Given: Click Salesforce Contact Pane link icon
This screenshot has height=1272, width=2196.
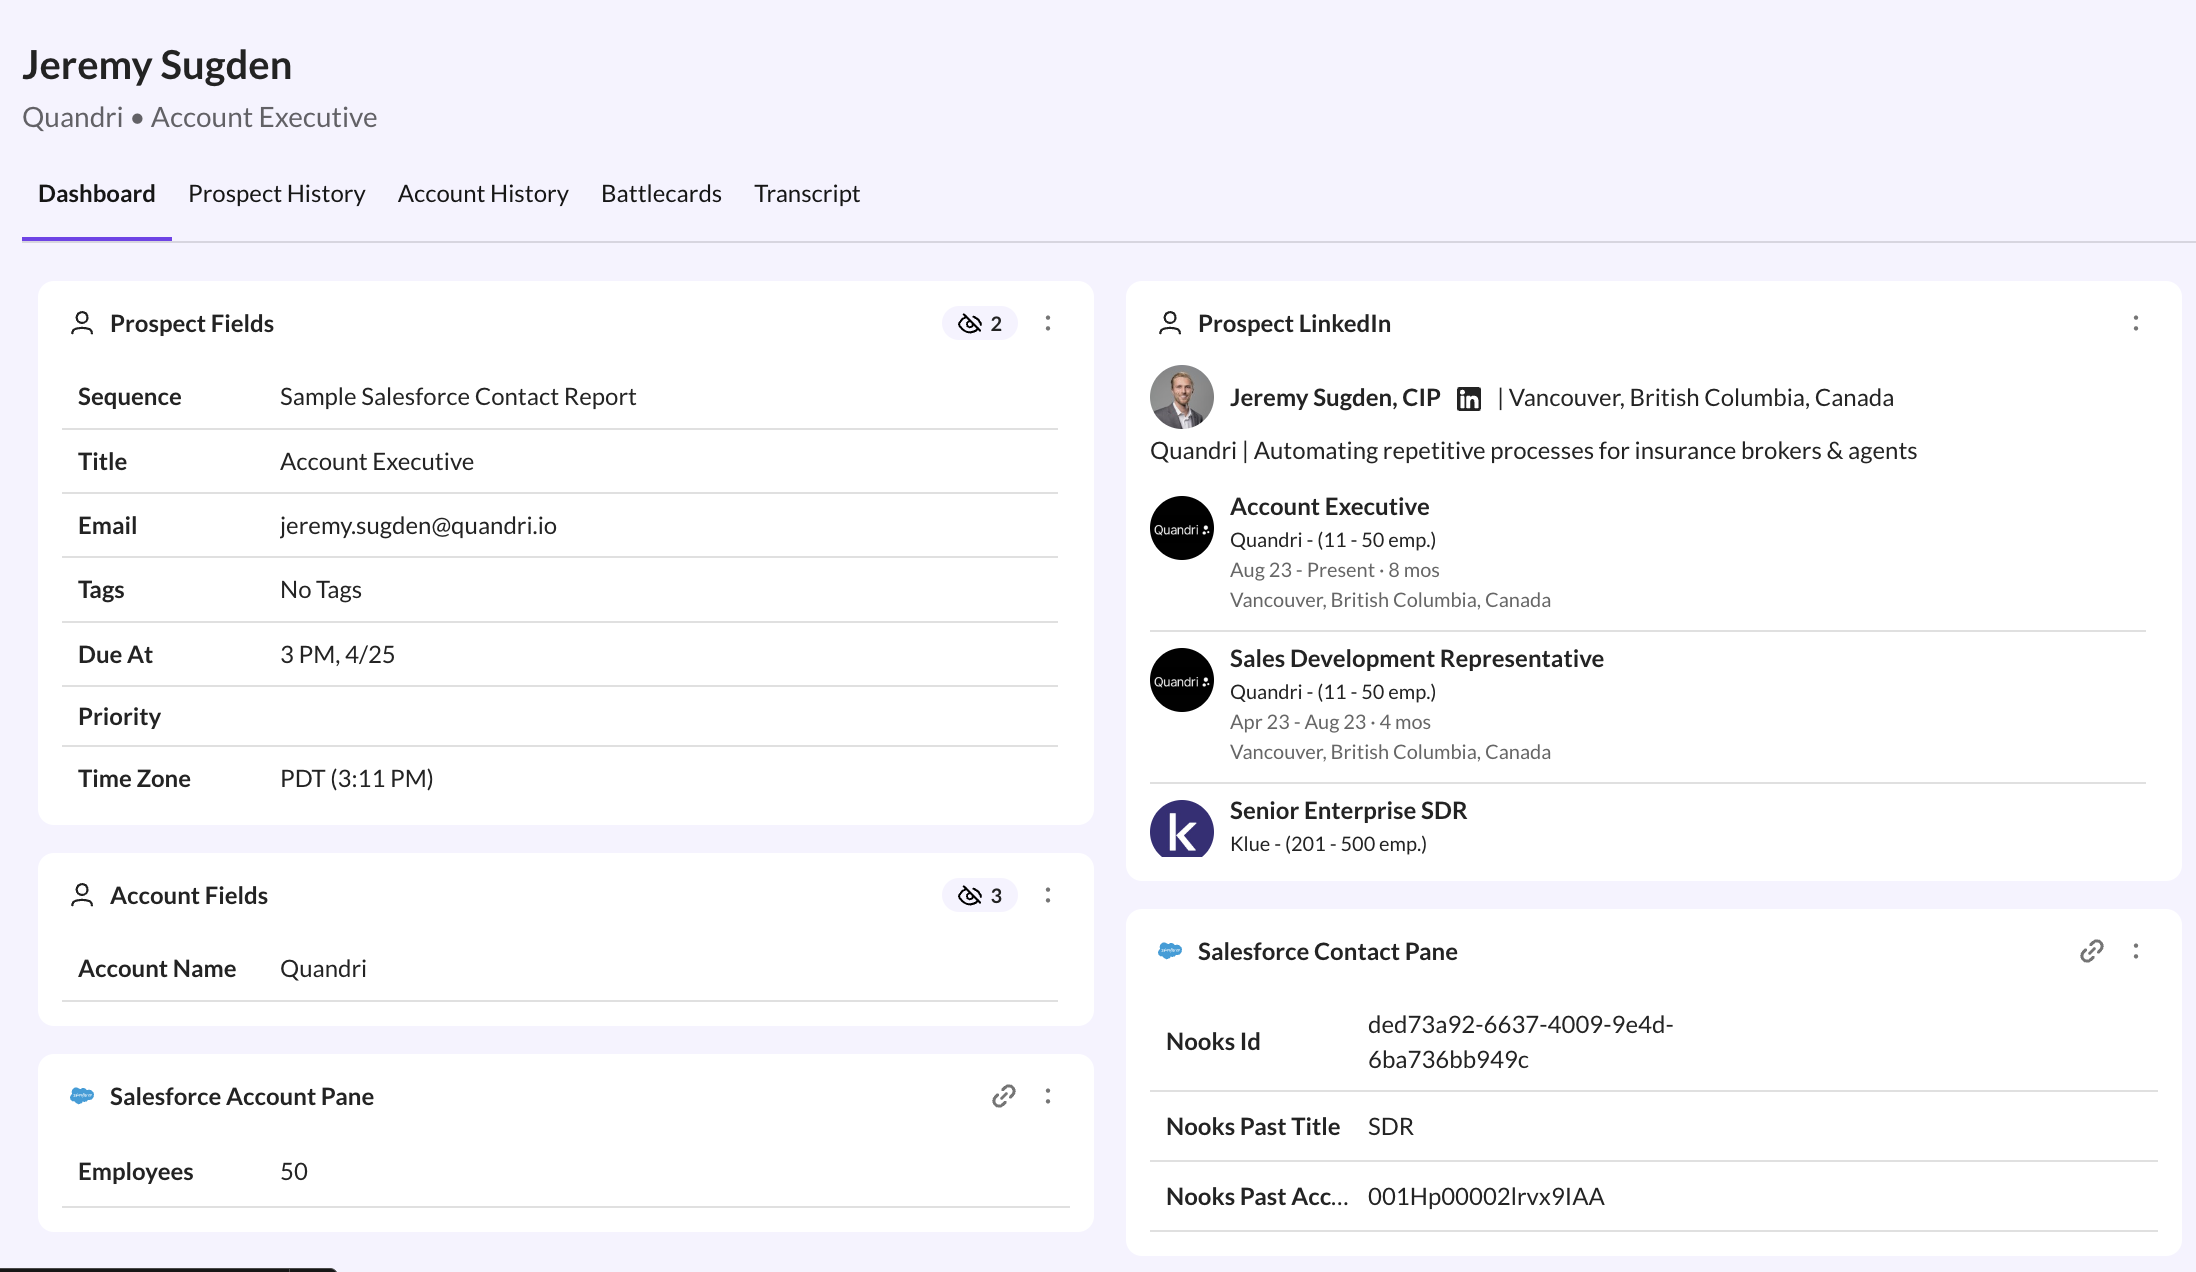Looking at the screenshot, I should click(2092, 952).
